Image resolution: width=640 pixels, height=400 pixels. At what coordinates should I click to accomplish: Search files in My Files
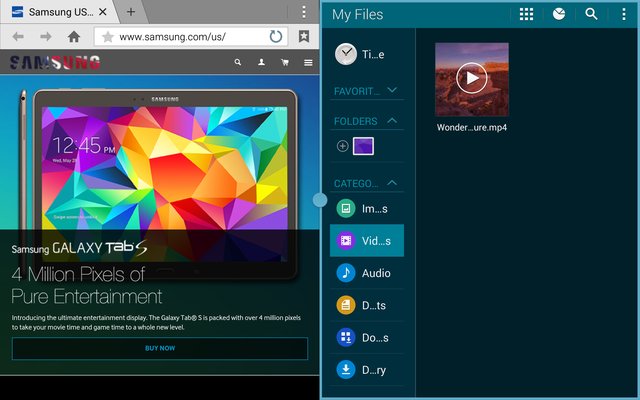tap(591, 14)
